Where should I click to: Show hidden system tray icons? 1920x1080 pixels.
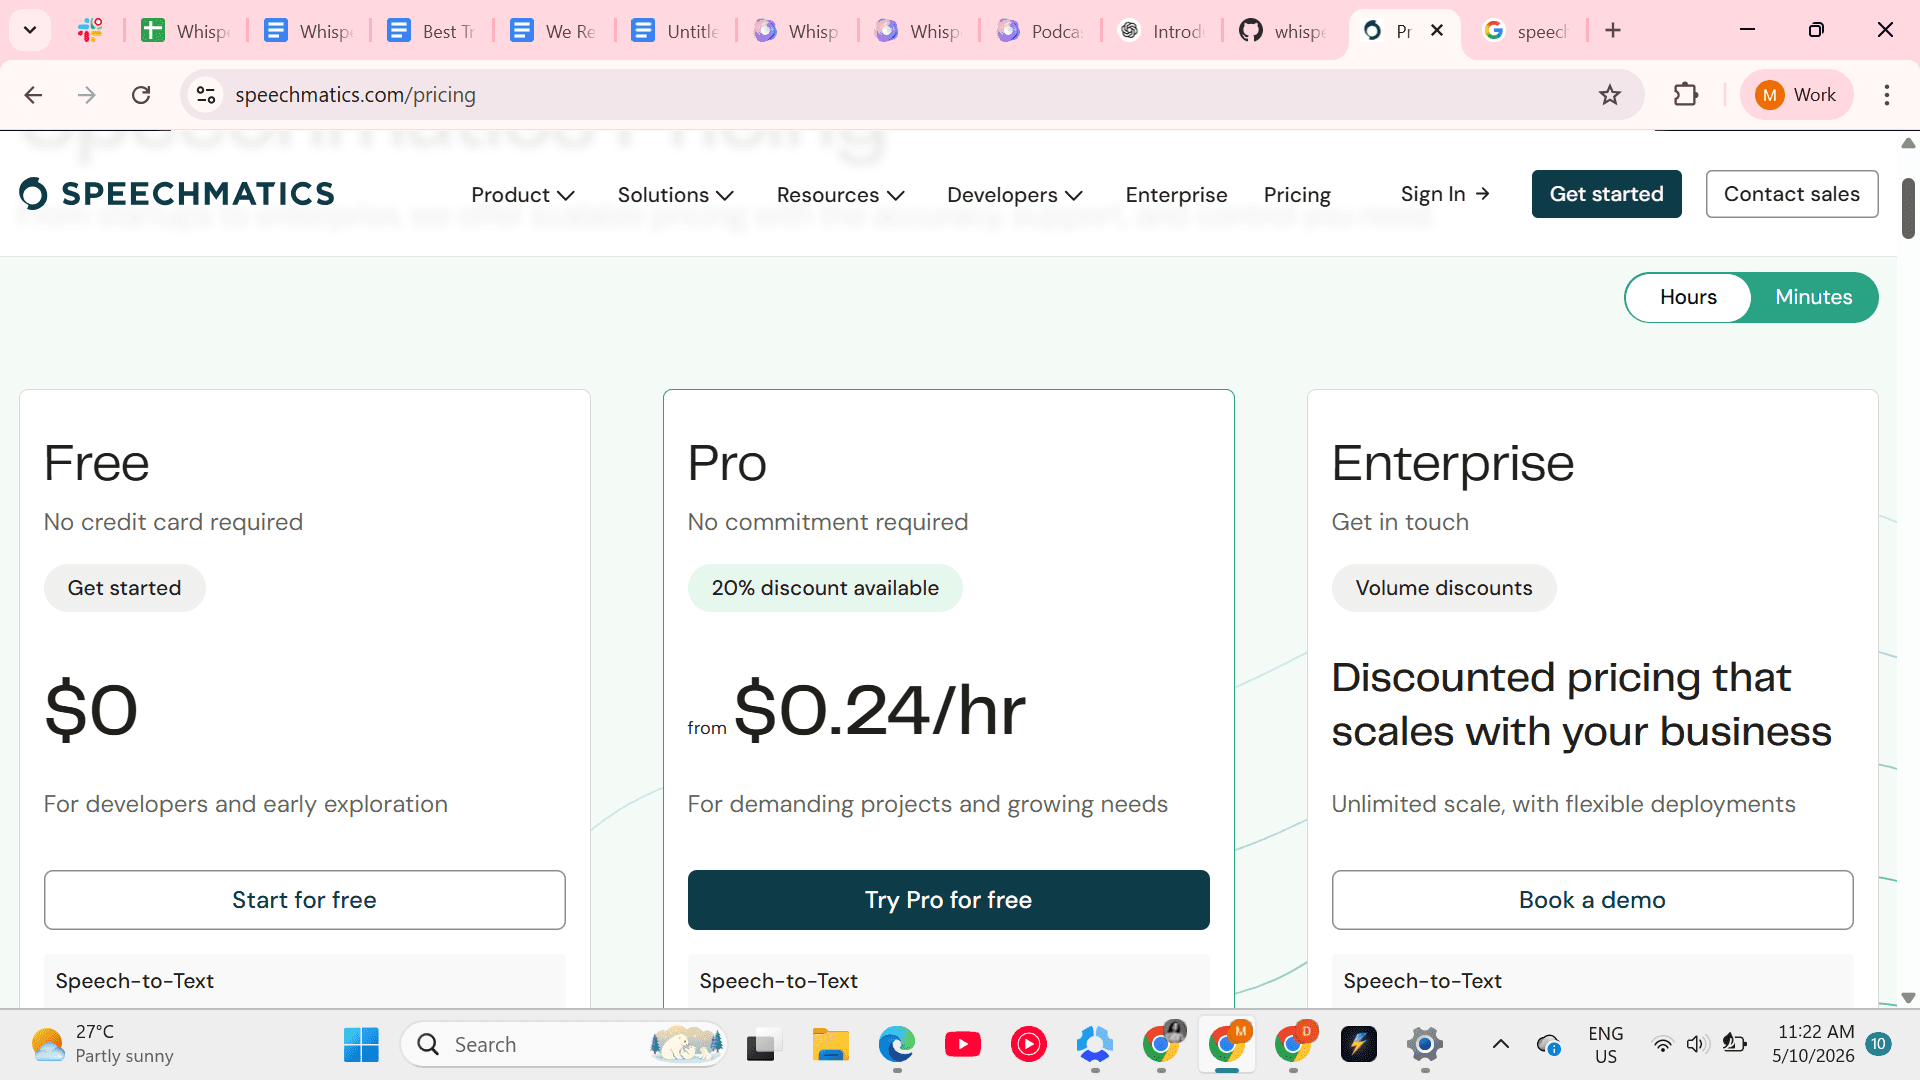[x=1501, y=1045]
